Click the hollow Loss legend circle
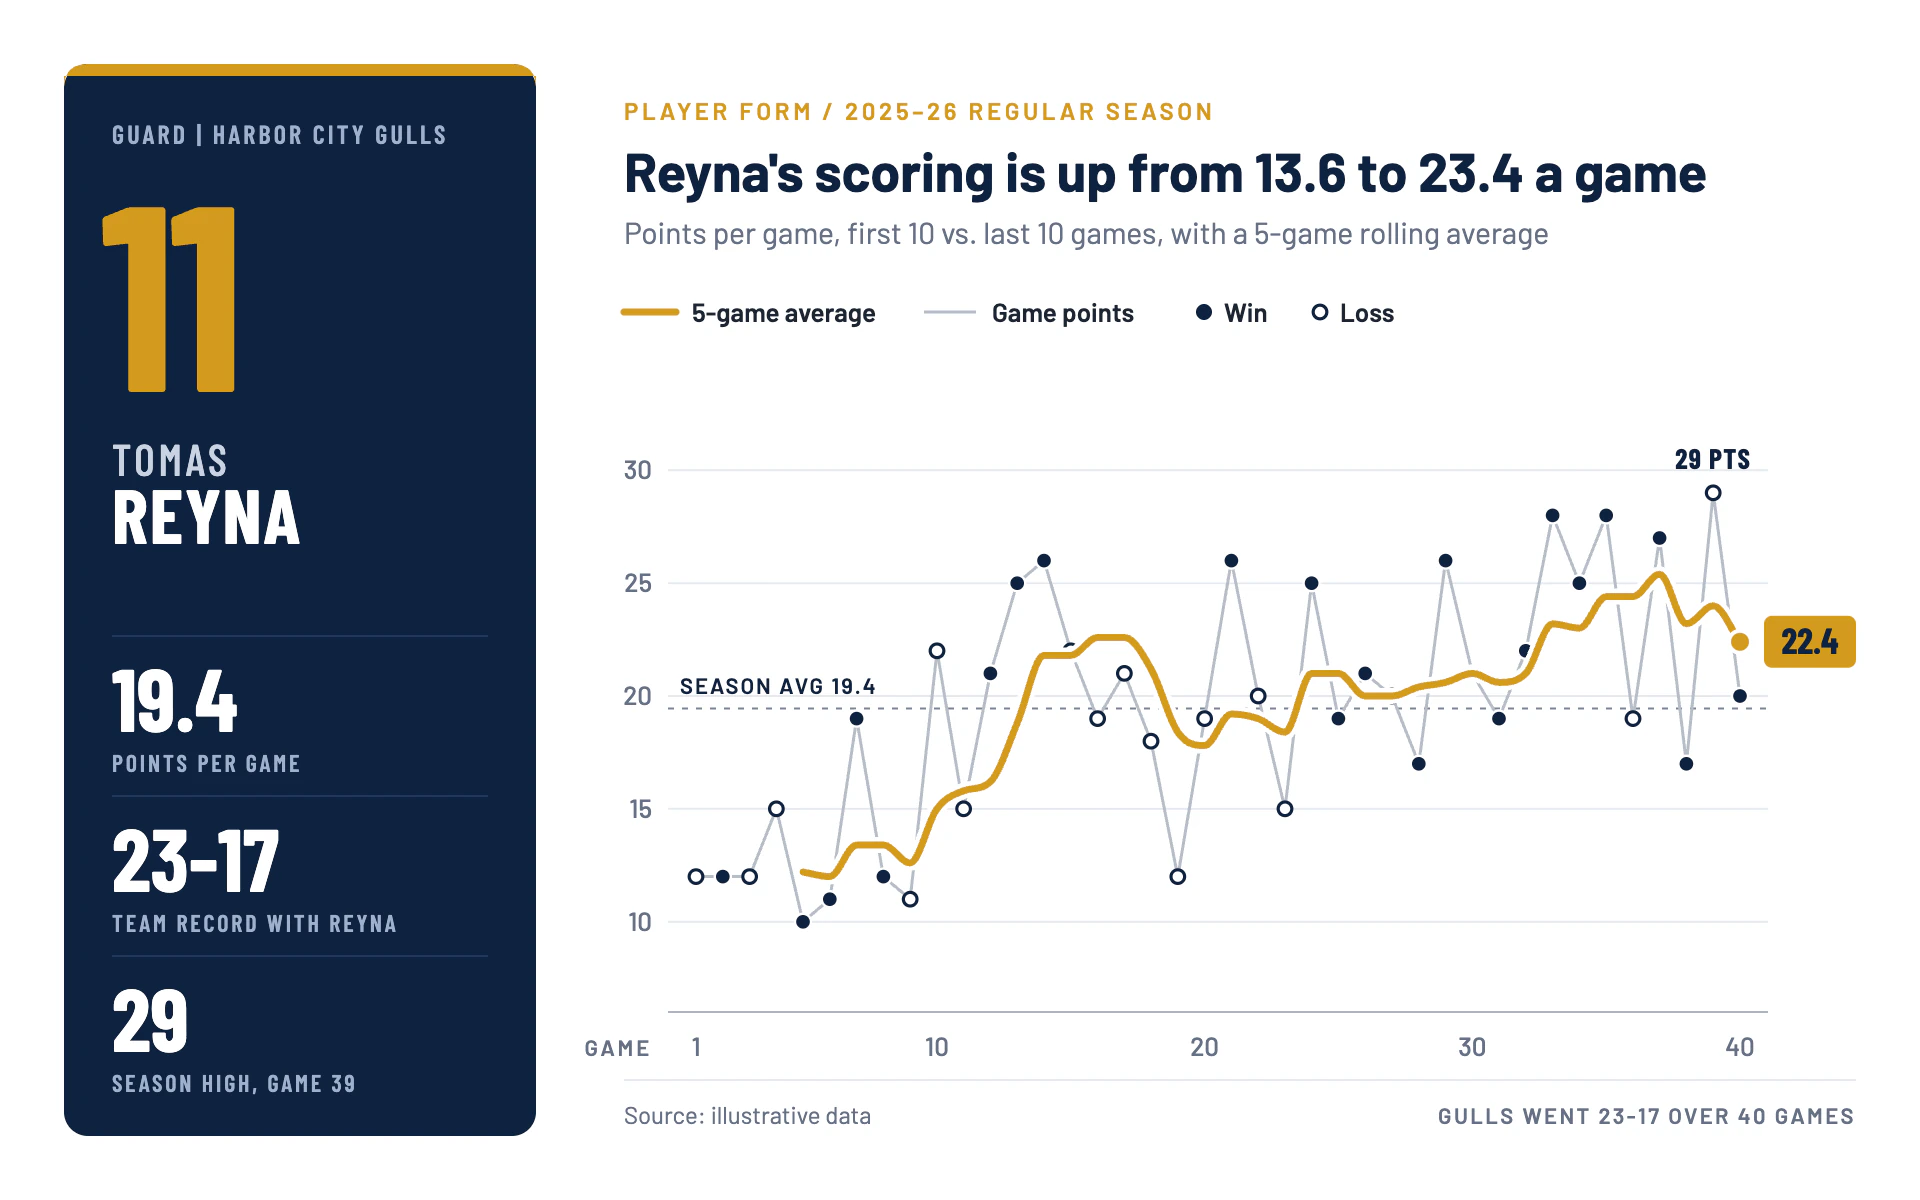The height and width of the screenshot is (1200, 1920). pos(1320,313)
